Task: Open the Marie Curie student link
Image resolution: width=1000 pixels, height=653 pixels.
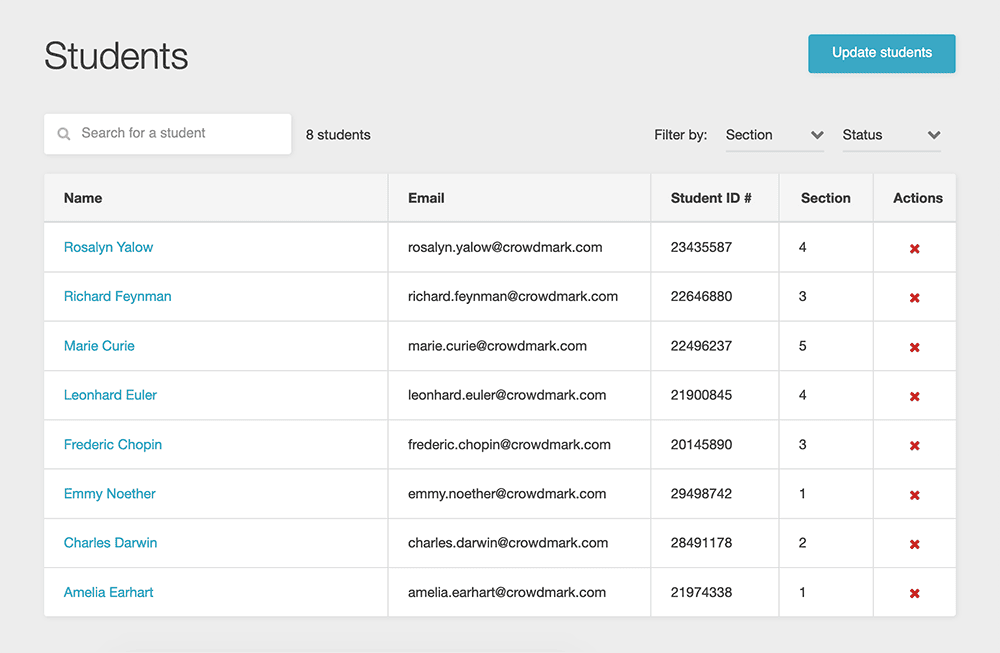Action: coord(99,346)
